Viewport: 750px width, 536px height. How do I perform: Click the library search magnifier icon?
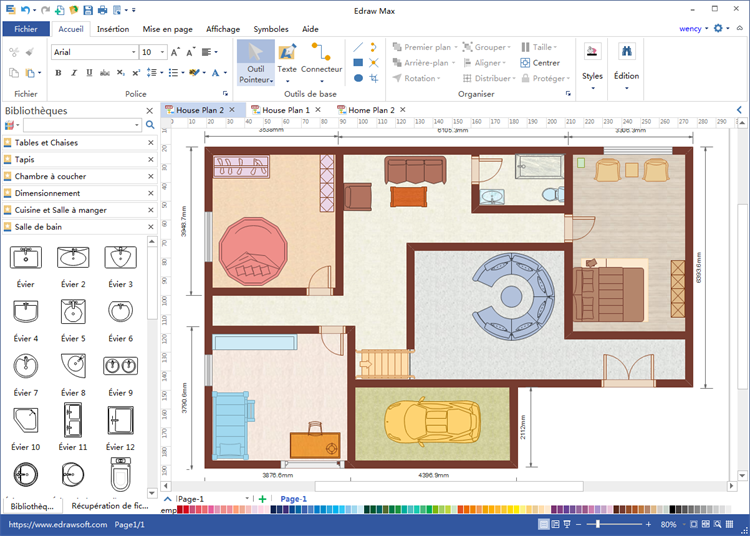(x=150, y=125)
